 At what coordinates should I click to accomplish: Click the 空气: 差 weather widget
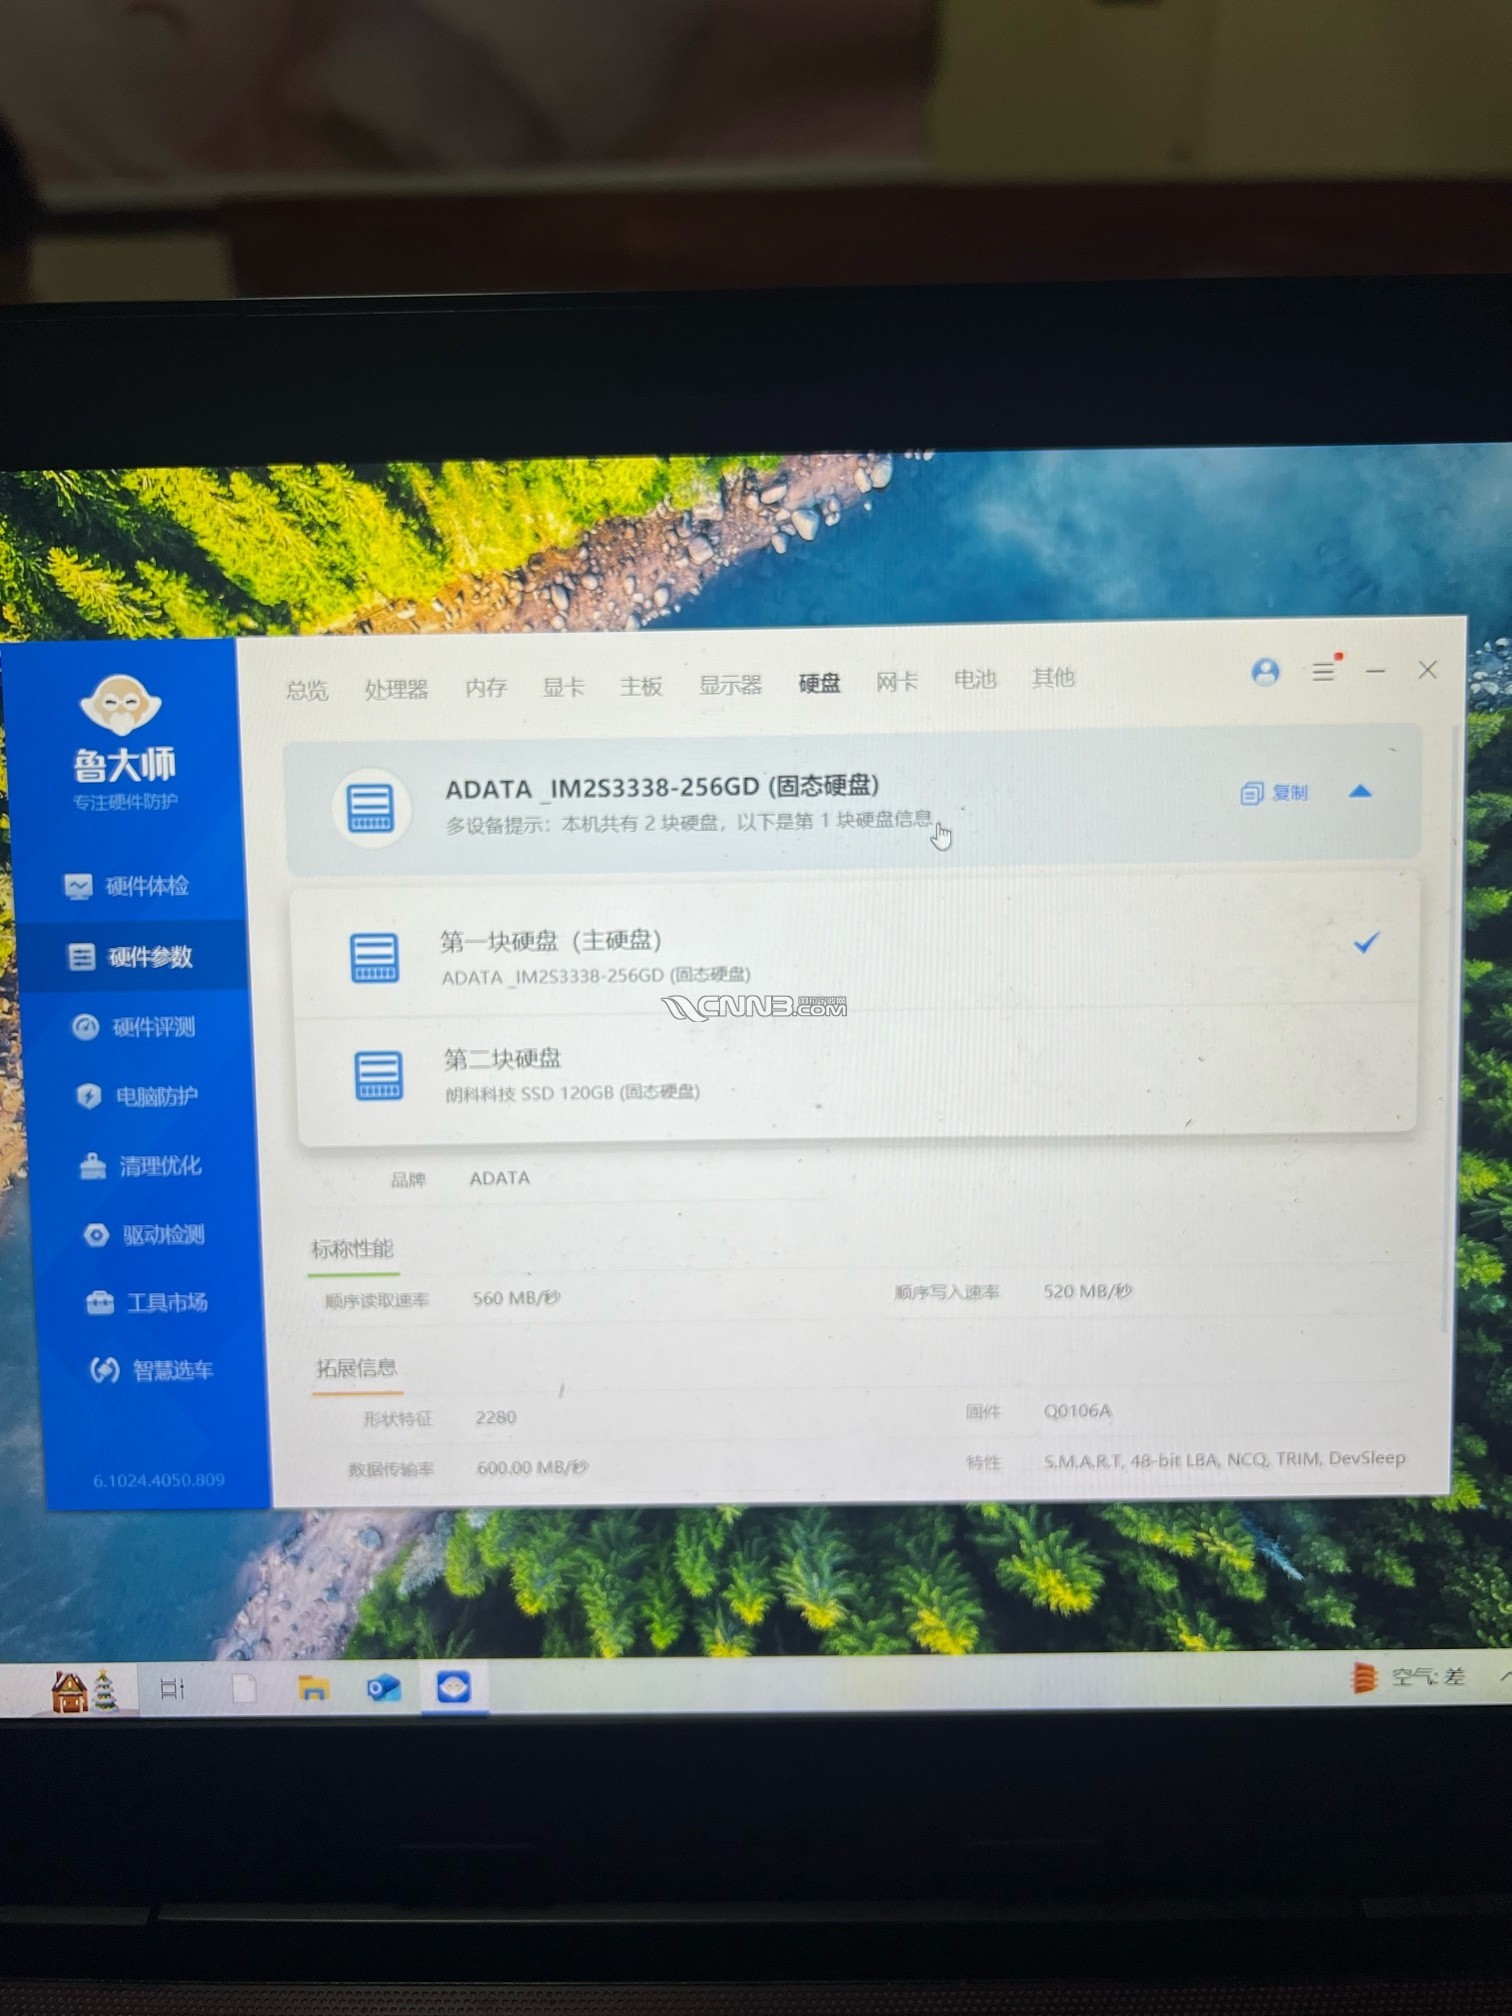click(x=1408, y=1677)
